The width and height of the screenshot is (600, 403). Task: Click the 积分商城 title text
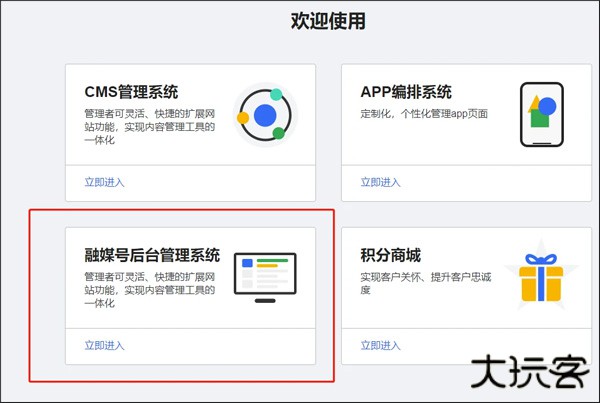point(389,254)
